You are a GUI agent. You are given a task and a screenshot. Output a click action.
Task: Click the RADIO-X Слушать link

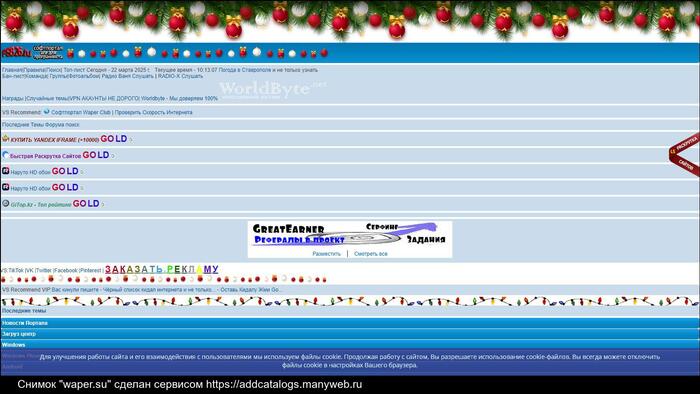tap(180, 76)
